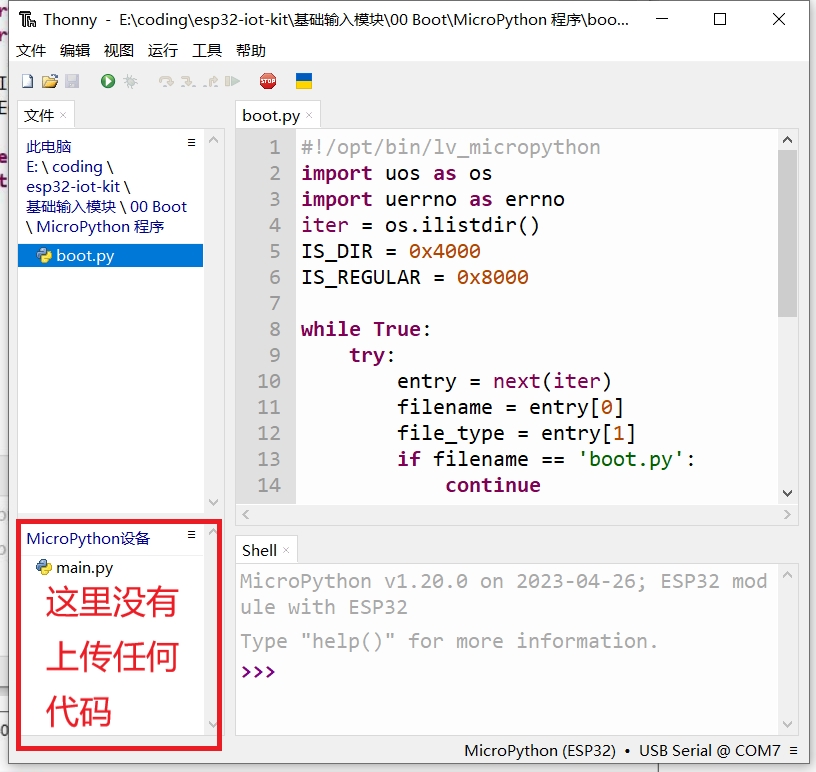Click the grayed-out Save disk icon
Screen dimensions: 816x772
pyautogui.click(x=69, y=81)
